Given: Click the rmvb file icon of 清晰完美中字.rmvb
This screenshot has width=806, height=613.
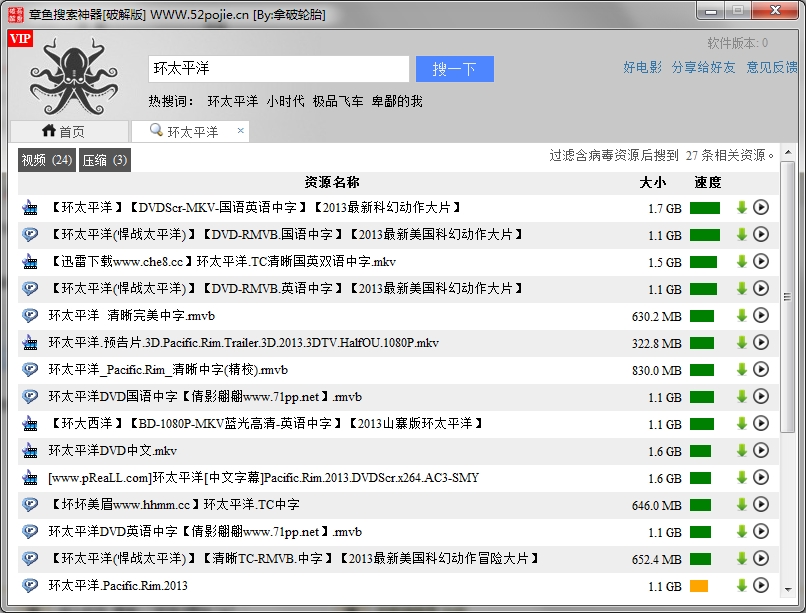Looking at the screenshot, I should tap(30, 315).
